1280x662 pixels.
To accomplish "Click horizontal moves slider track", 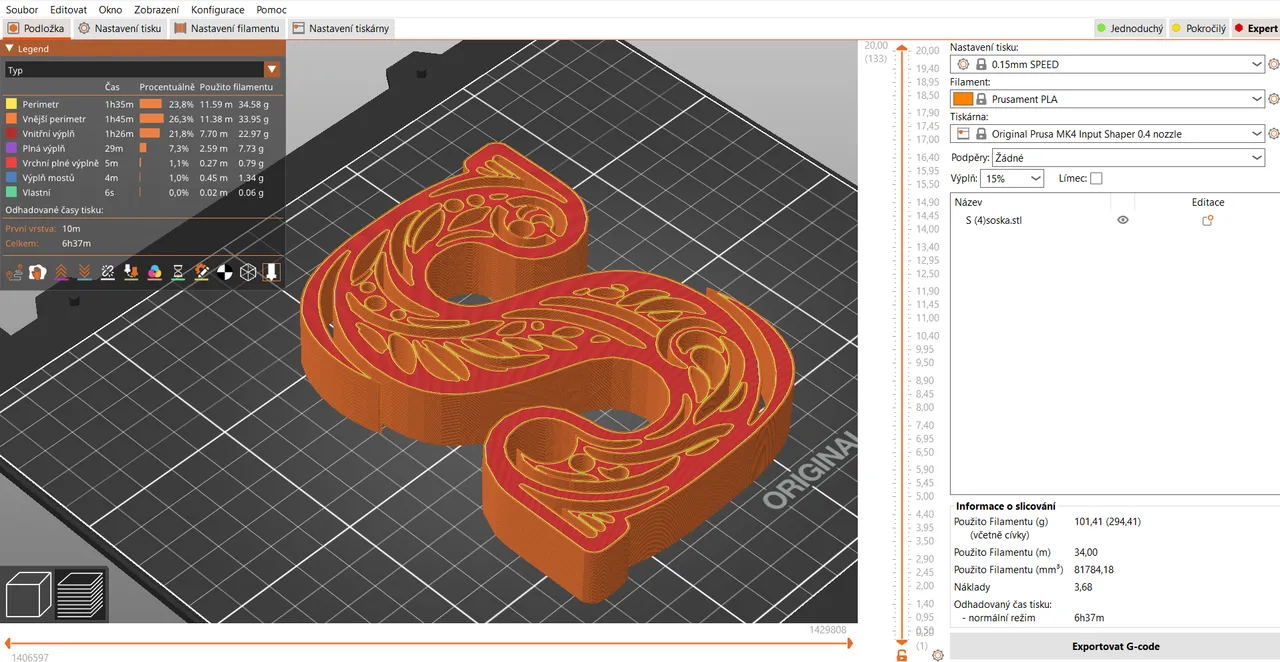I will 428,642.
